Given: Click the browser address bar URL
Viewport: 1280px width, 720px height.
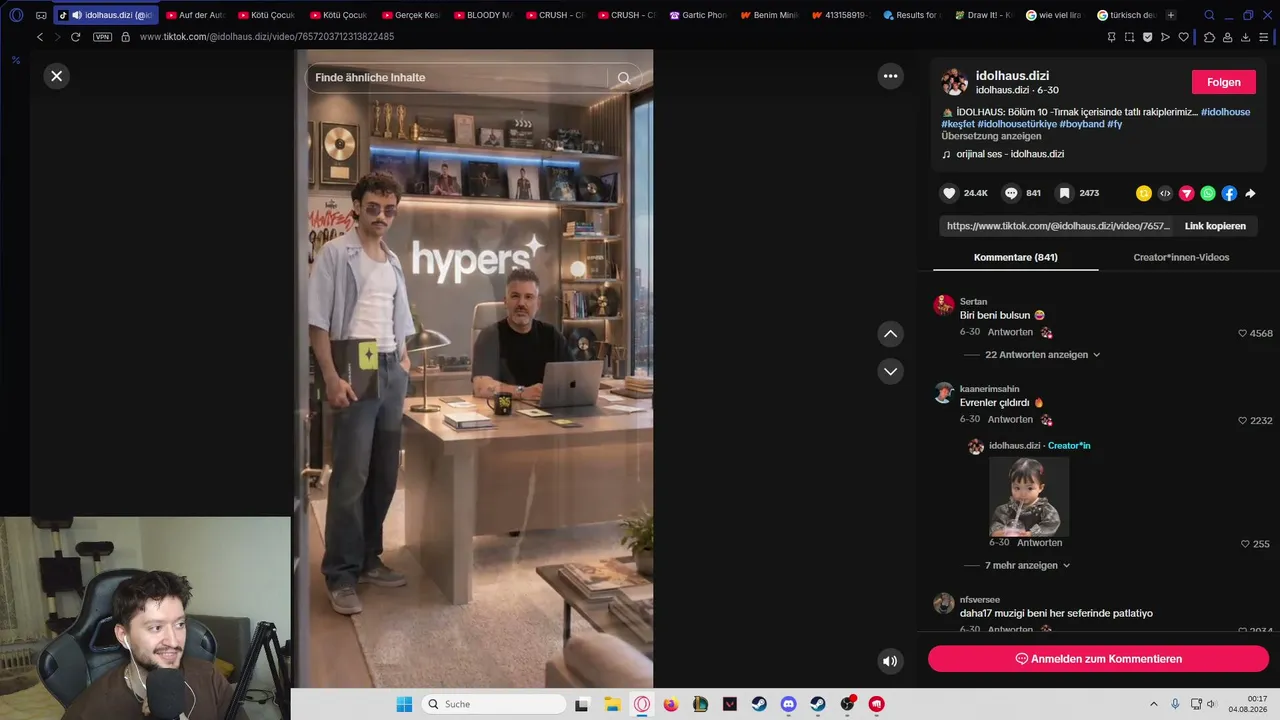Looking at the screenshot, I should (267, 37).
